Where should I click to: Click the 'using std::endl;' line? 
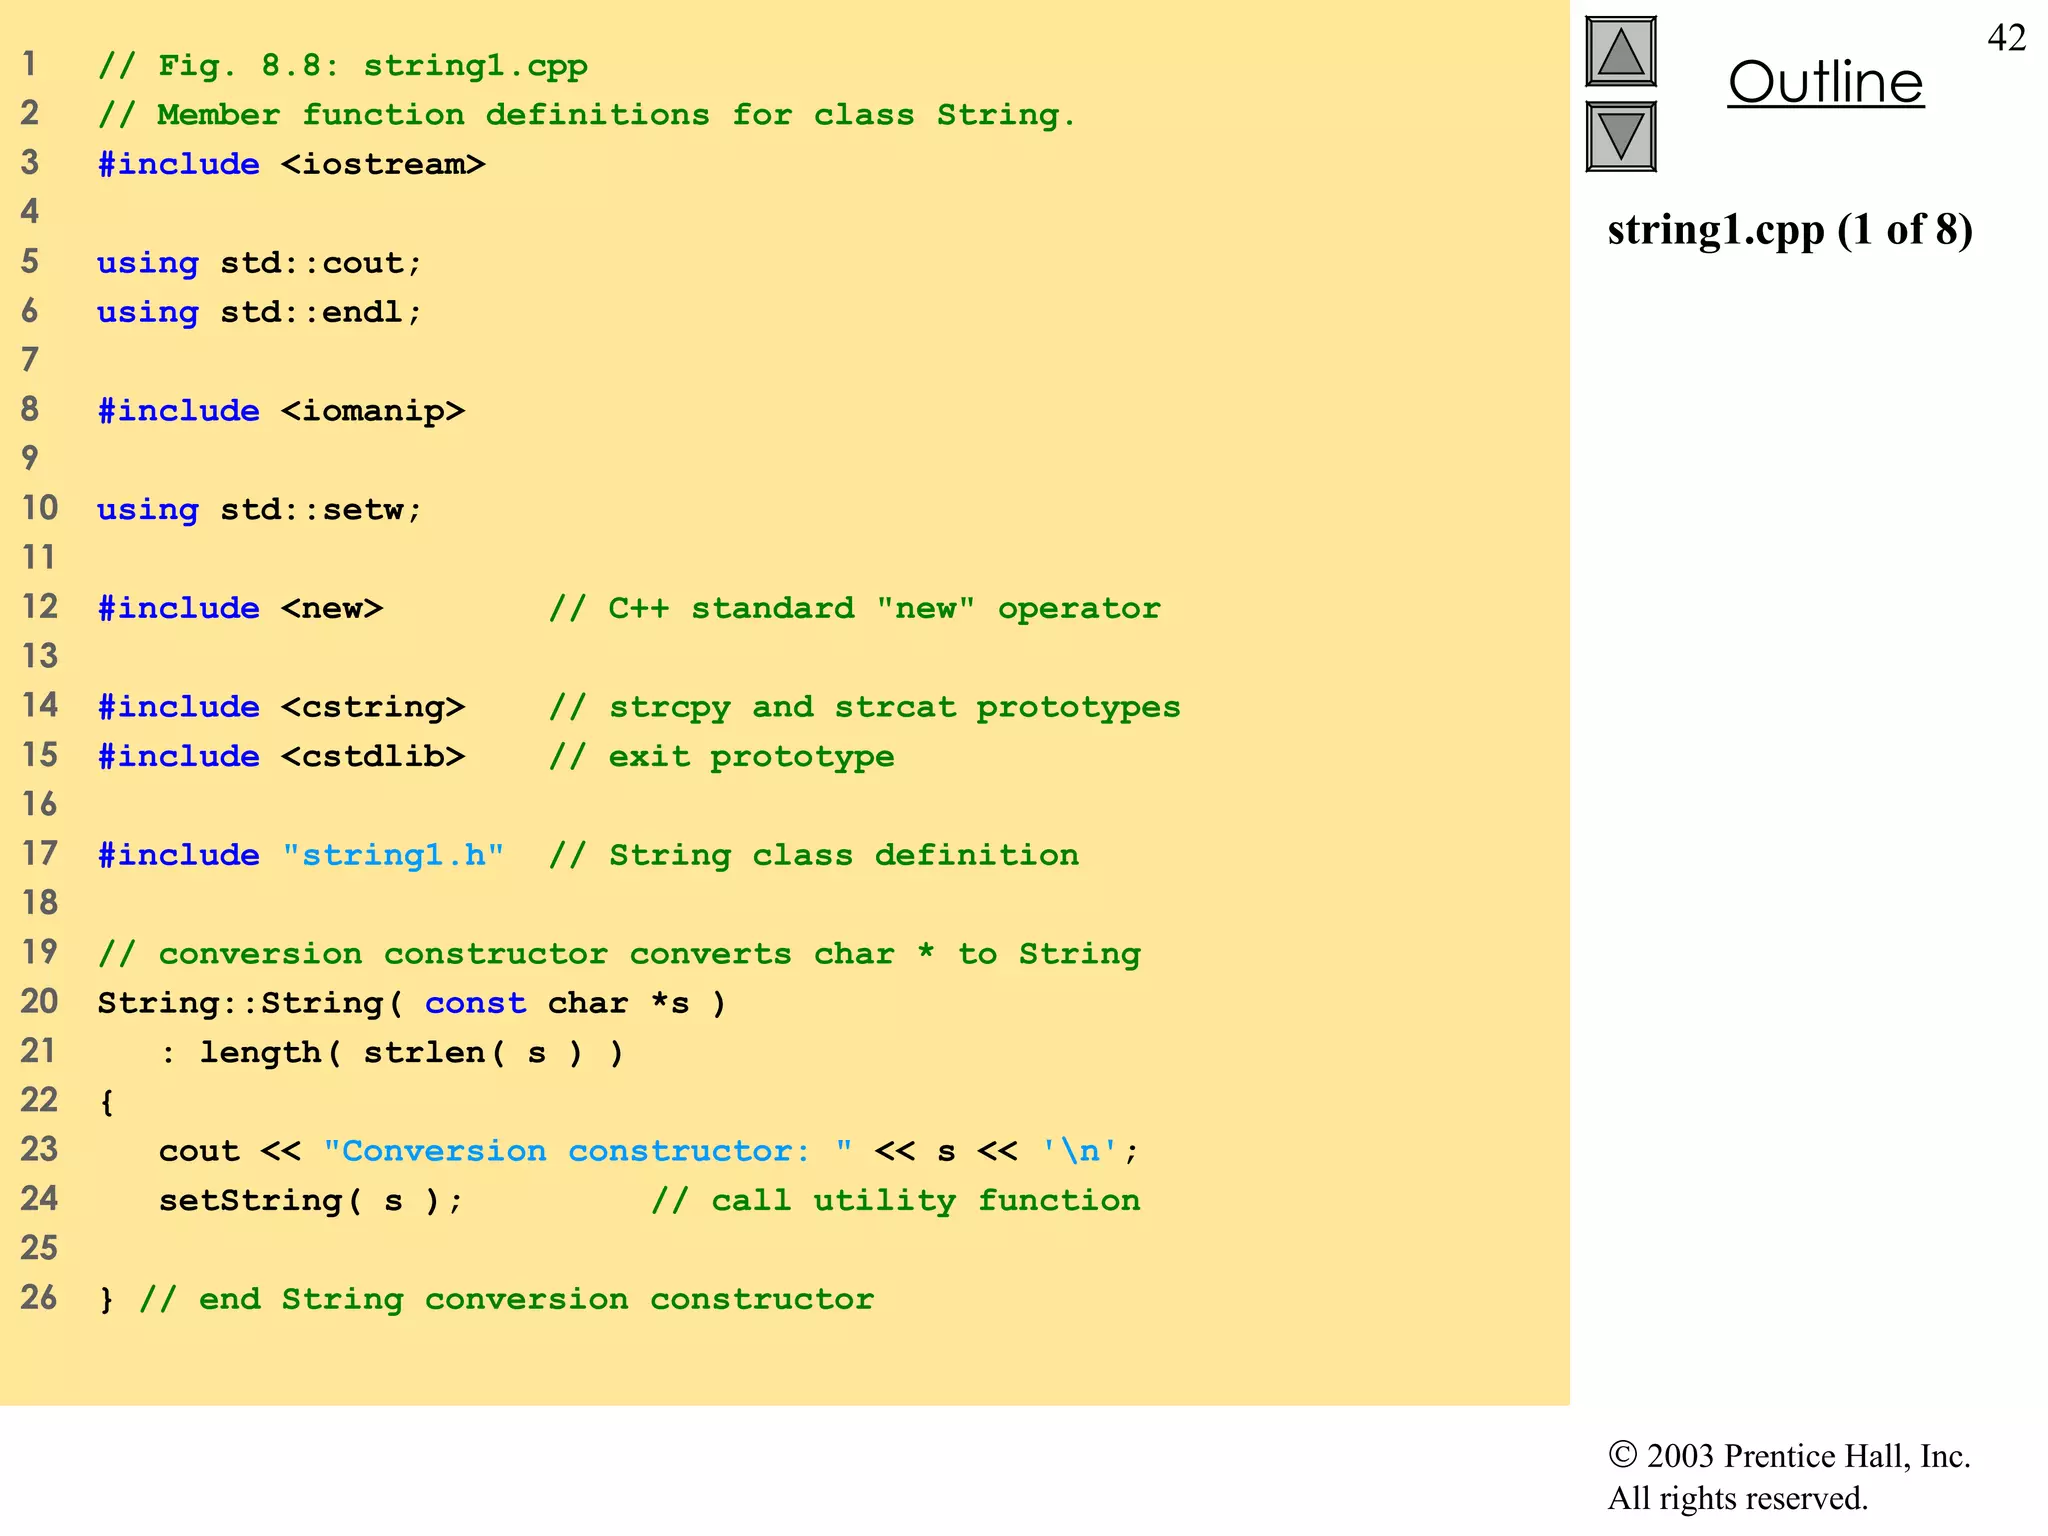coord(260,312)
